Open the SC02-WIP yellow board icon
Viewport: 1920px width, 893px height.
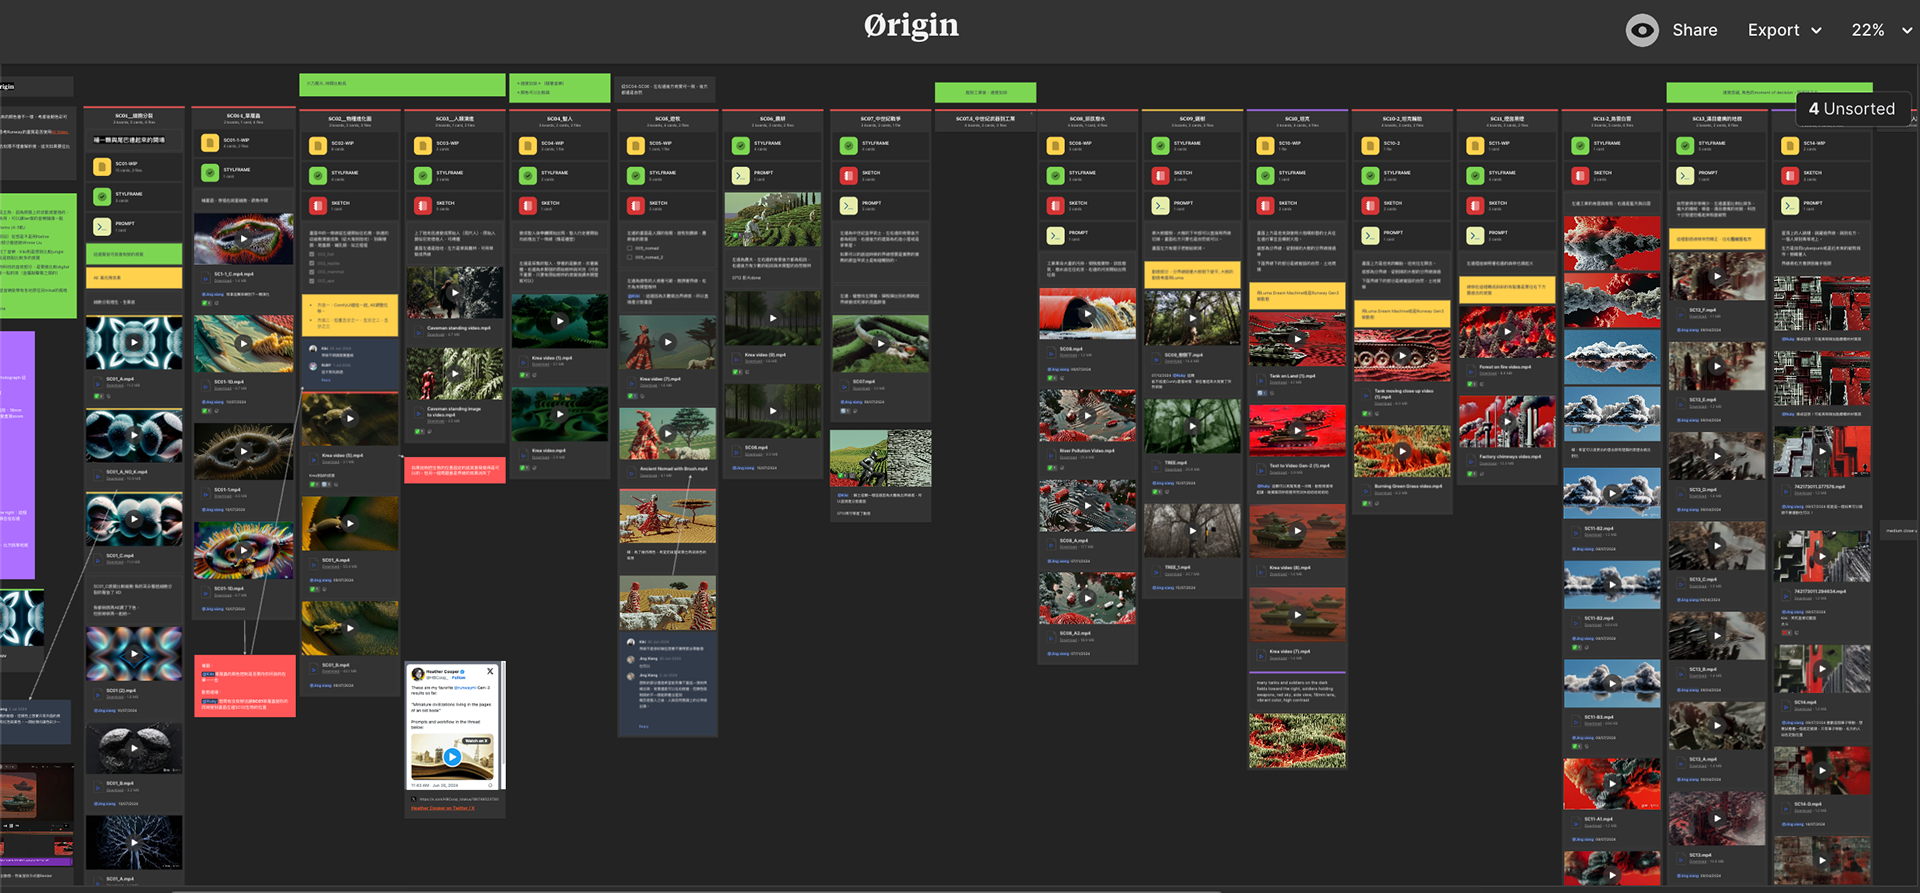tap(318, 146)
